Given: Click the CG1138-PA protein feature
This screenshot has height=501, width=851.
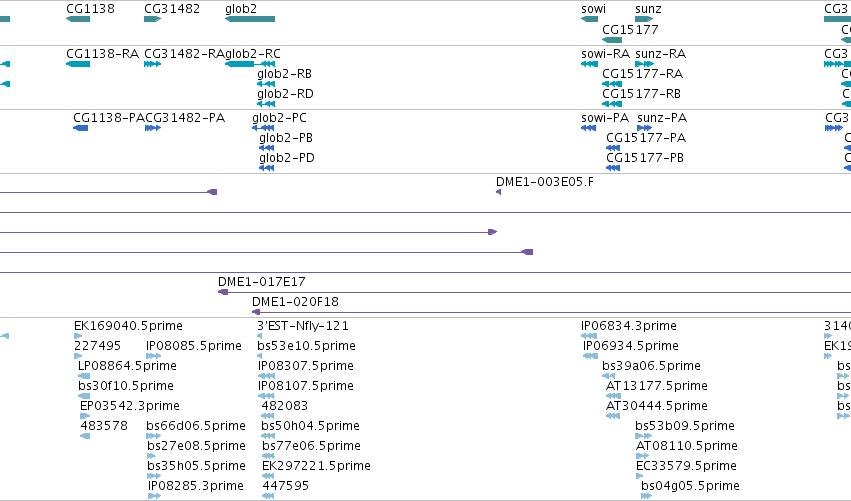Looking at the screenshot, I should pos(80,128).
